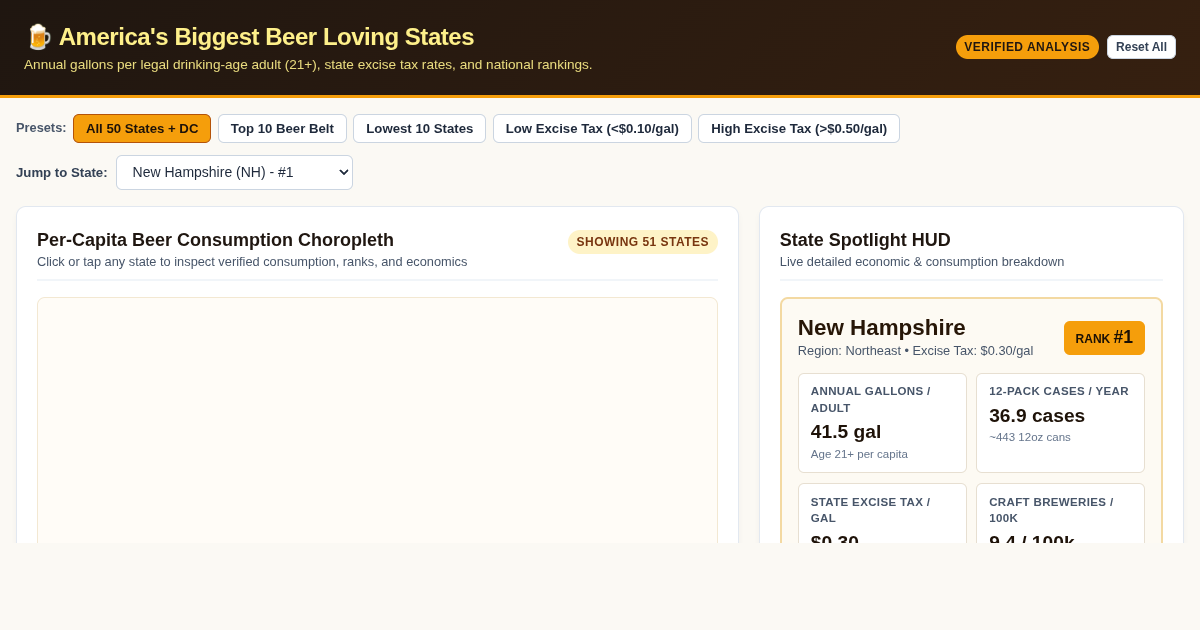The height and width of the screenshot is (630, 1200).
Task: Click the 'Click or tap any state' instruction text
Action: [x=252, y=262]
